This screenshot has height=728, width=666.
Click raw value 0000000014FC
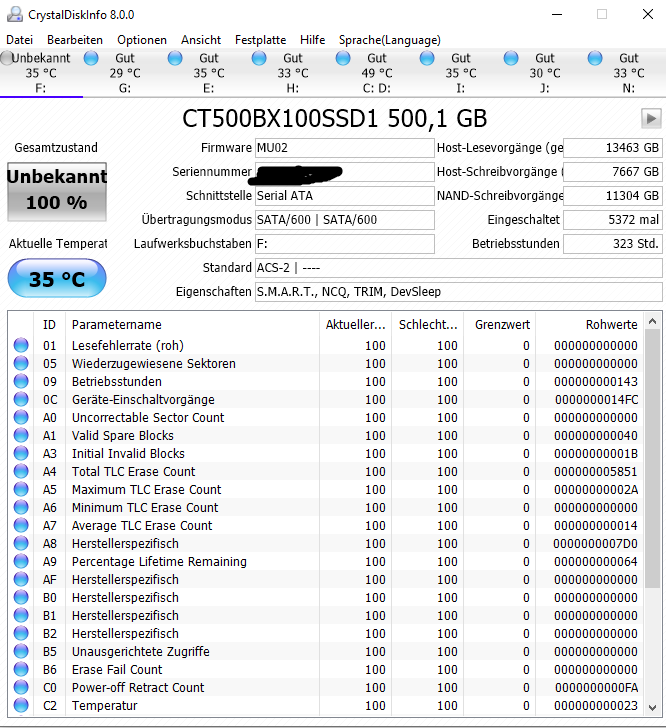596,400
